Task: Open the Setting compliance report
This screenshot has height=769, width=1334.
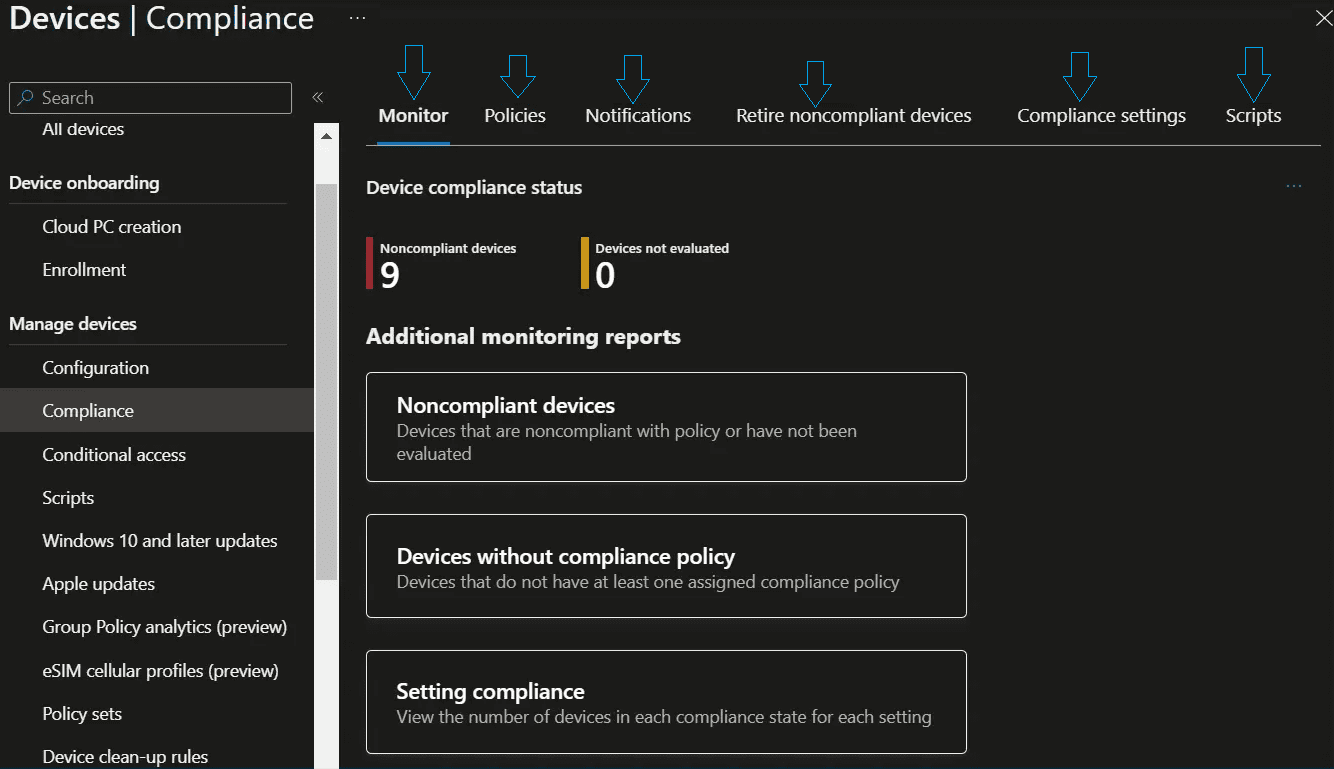Action: pyautogui.click(x=666, y=701)
